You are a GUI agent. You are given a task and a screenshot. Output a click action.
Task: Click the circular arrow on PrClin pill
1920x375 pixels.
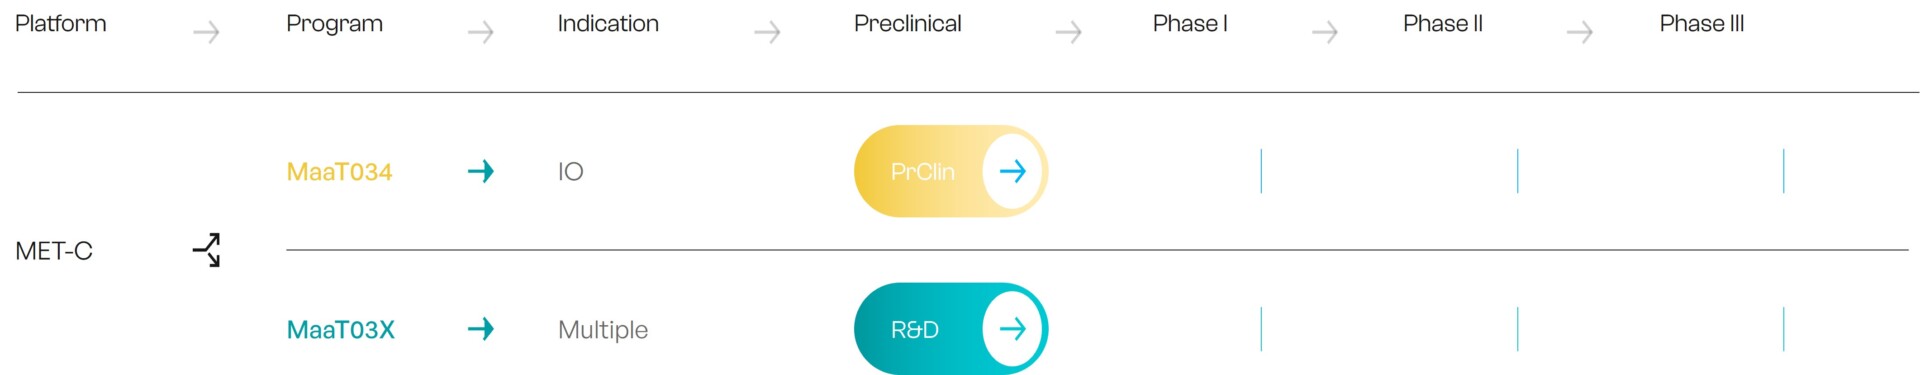[1013, 171]
